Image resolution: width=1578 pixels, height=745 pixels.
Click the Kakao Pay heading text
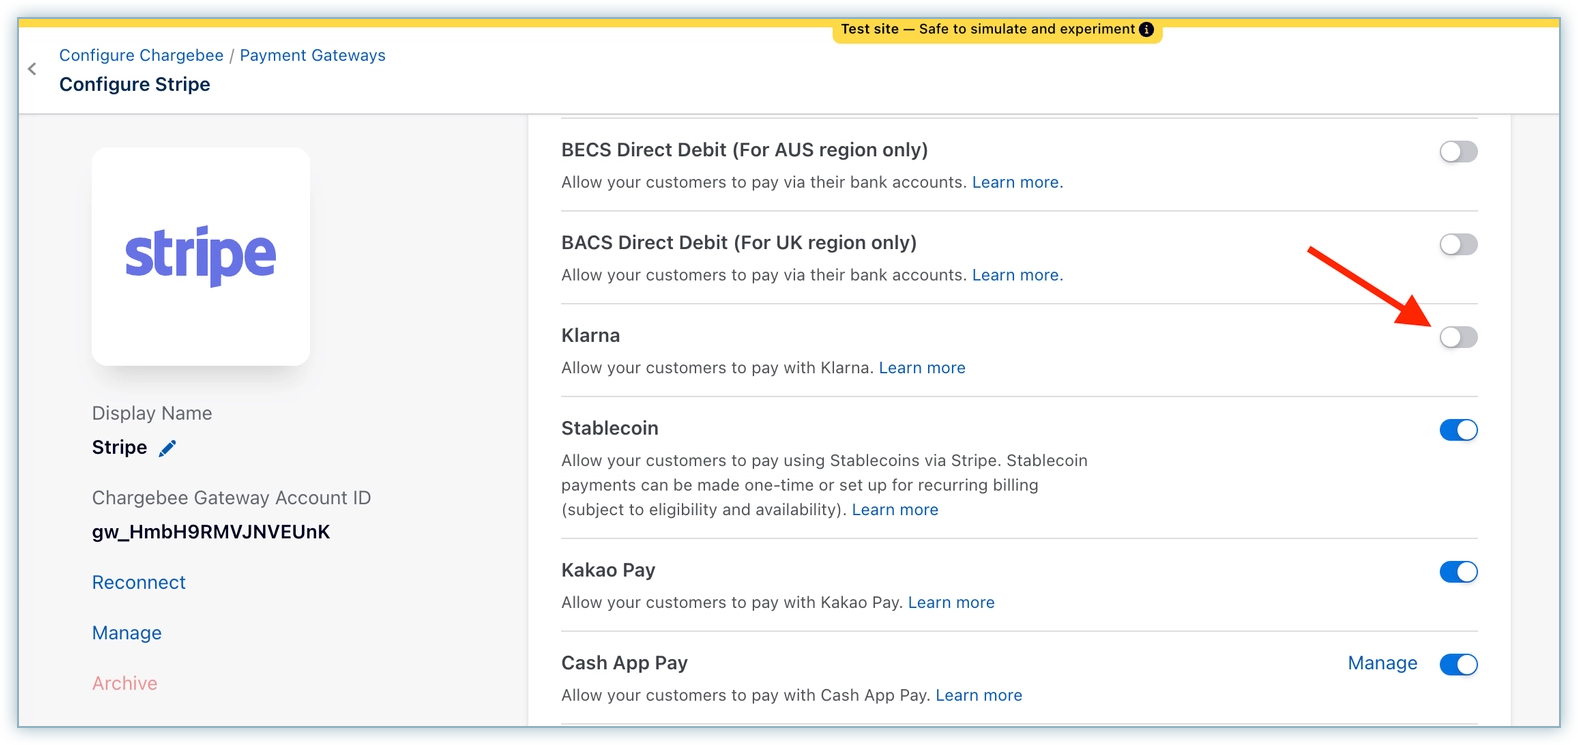click(x=608, y=571)
